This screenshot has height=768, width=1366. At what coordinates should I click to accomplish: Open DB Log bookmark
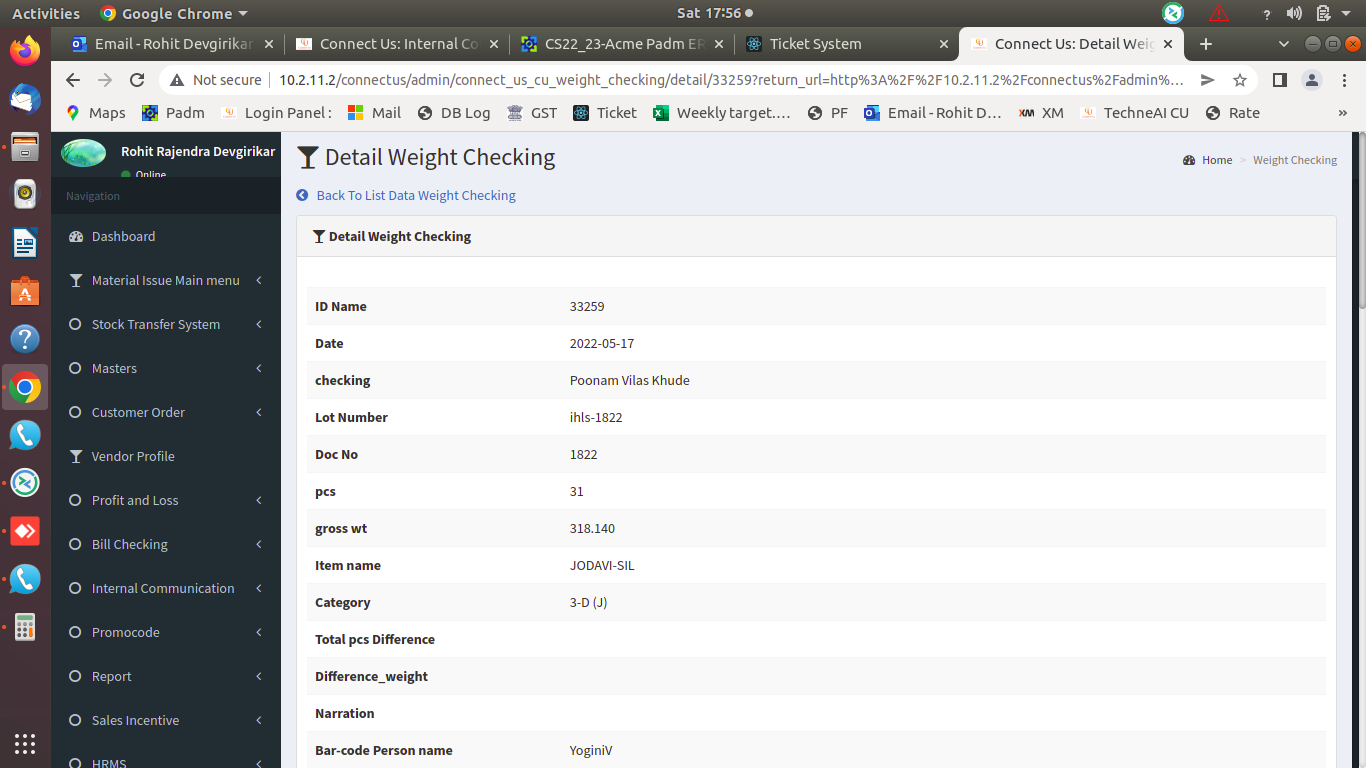click(454, 113)
